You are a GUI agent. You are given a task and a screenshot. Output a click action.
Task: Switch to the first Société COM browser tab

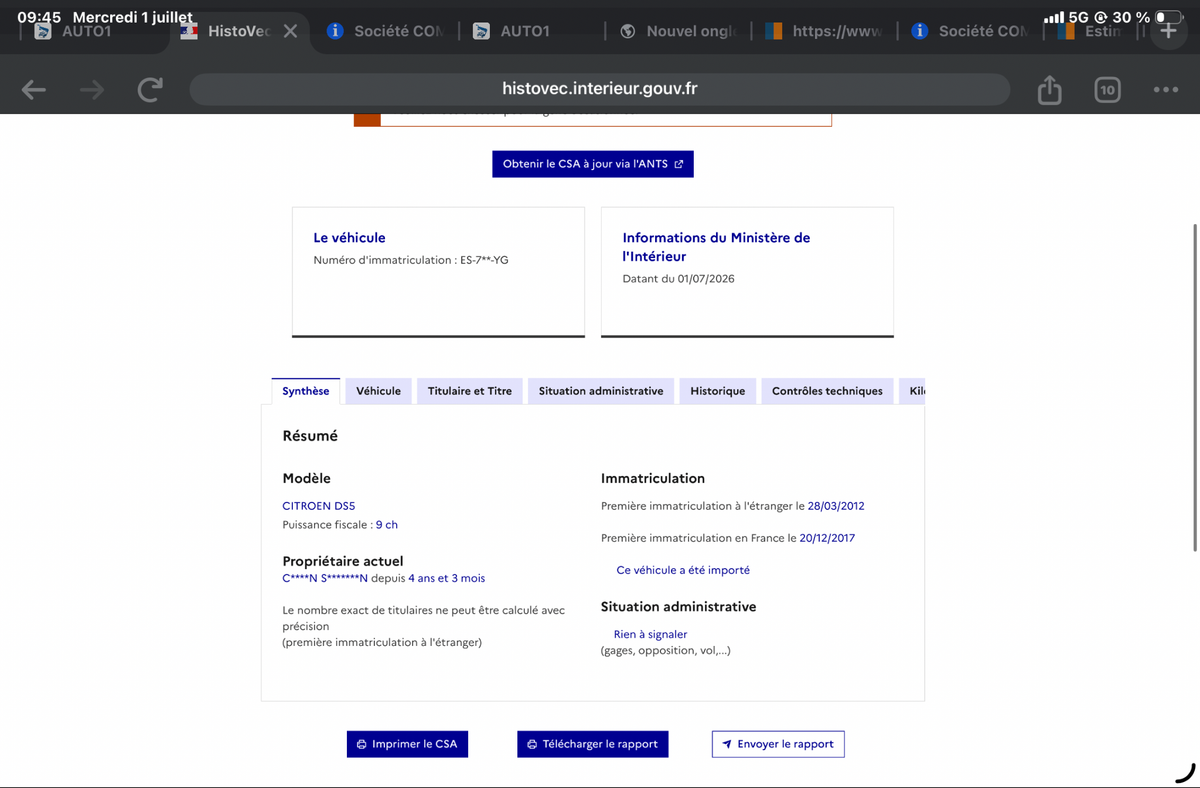385,31
